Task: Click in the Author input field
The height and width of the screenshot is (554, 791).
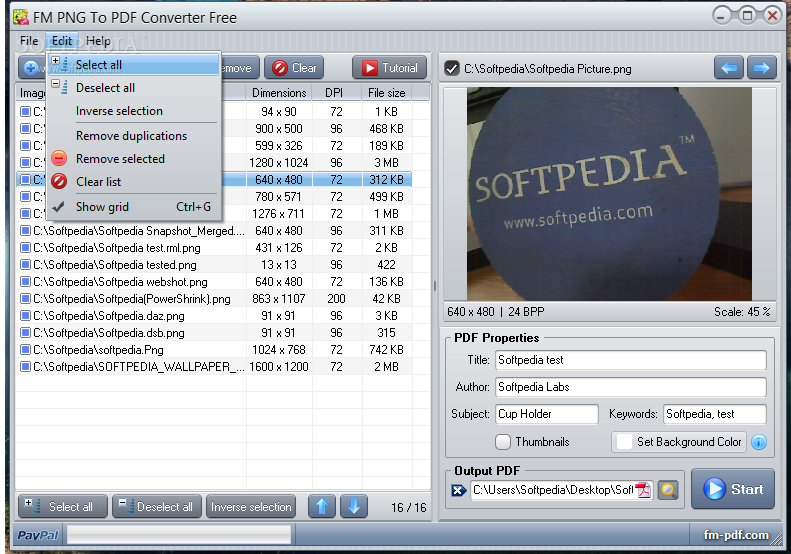Action: (x=631, y=387)
